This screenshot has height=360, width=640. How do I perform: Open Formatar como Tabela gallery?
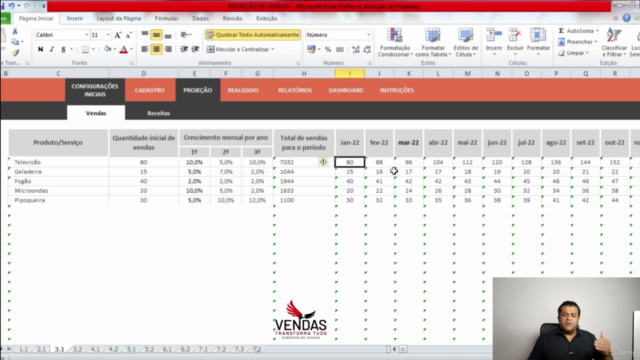(x=433, y=43)
